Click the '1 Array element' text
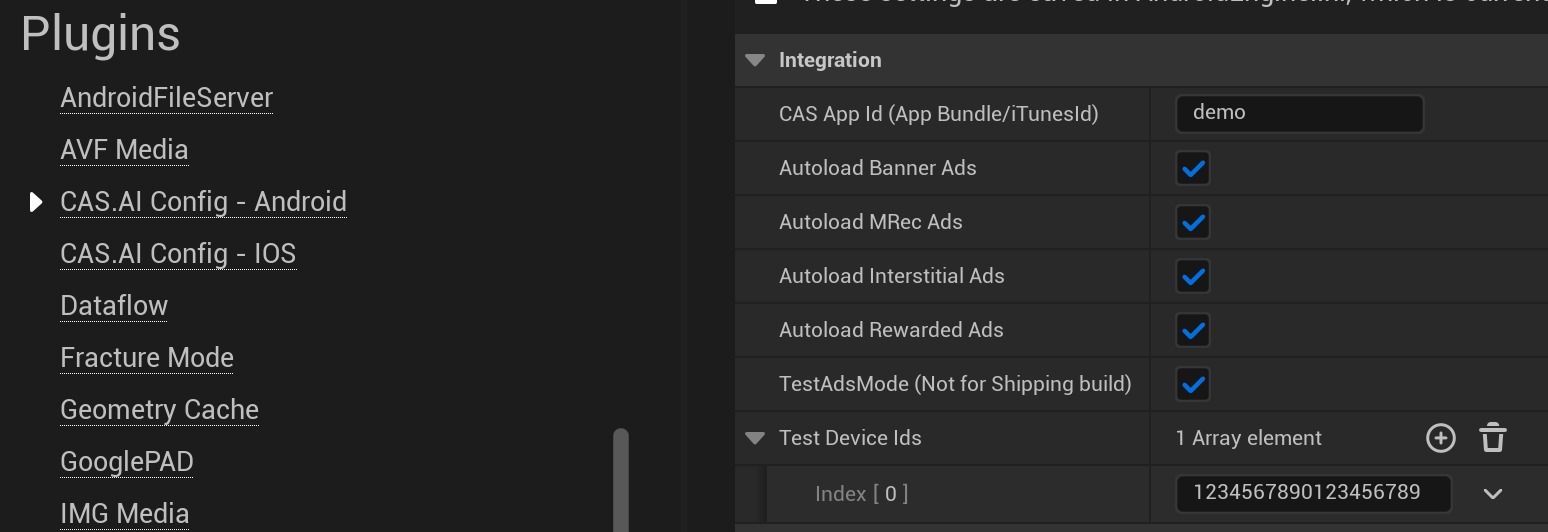The image size is (1548, 532). coord(1249,438)
